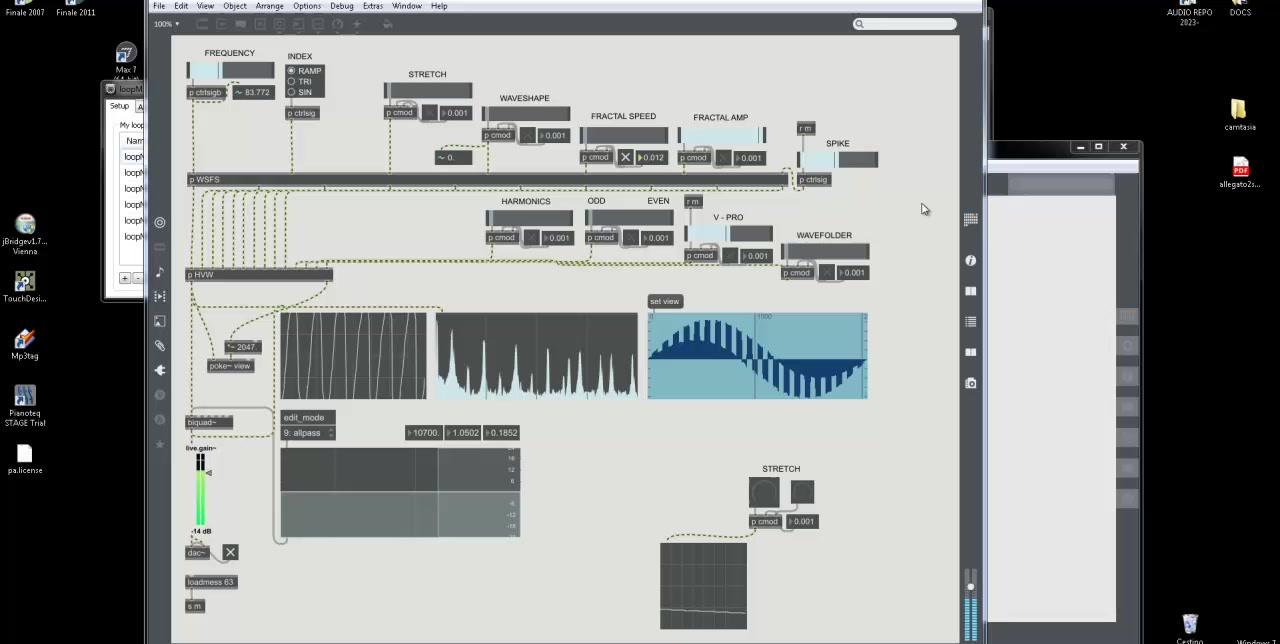Open the Extras menu
1280x644 pixels.
373,6
